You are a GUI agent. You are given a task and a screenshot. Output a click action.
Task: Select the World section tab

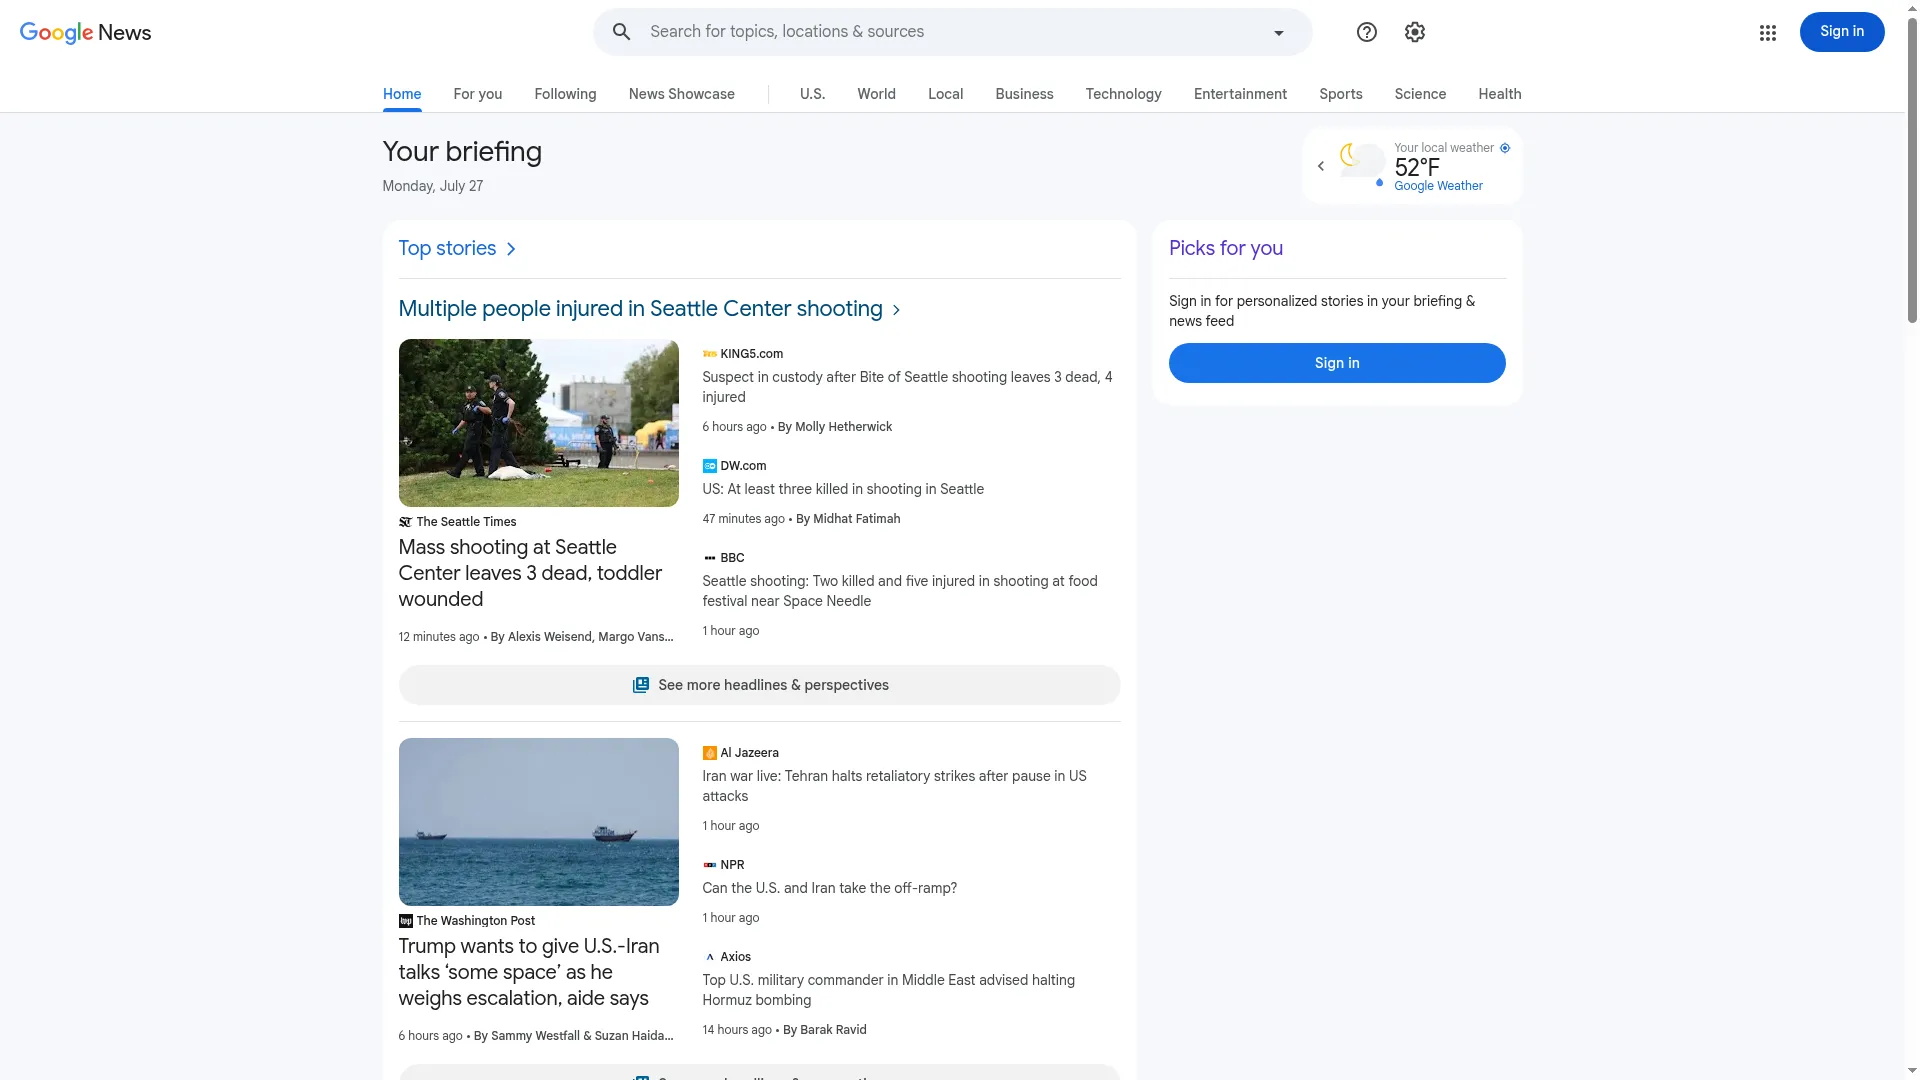876,94
